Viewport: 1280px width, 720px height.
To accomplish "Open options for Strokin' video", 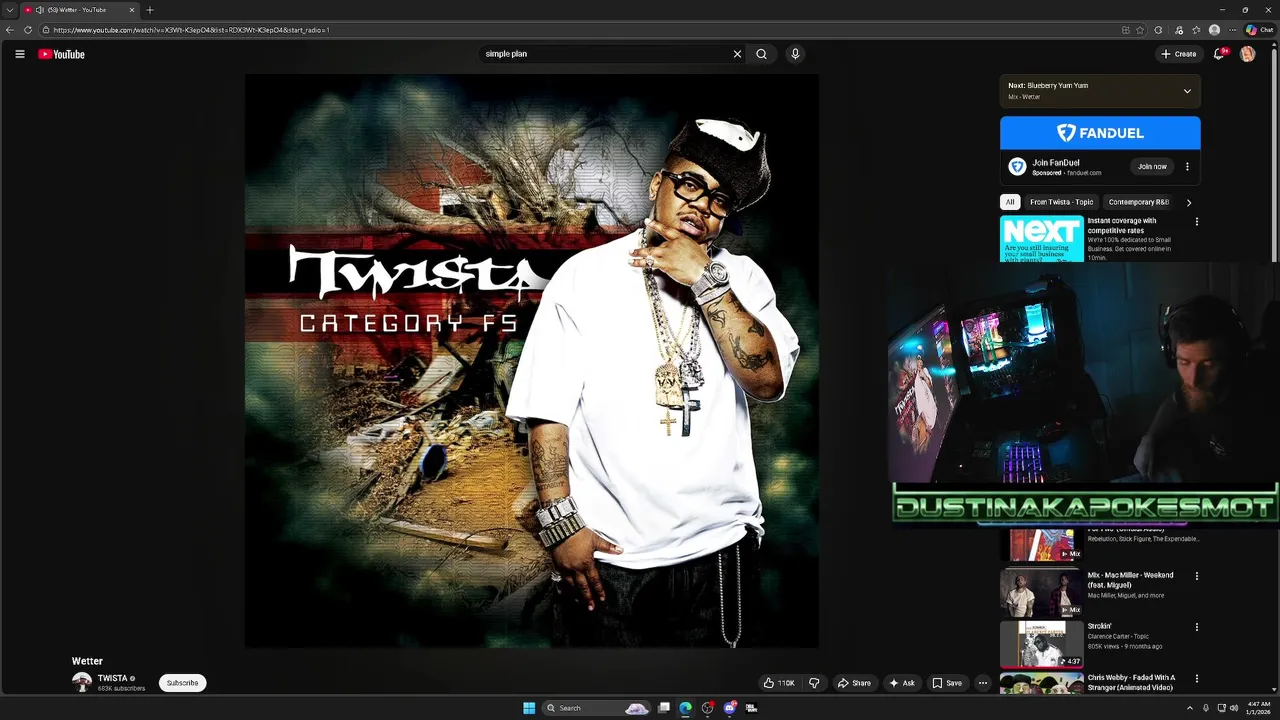I will click(1196, 627).
